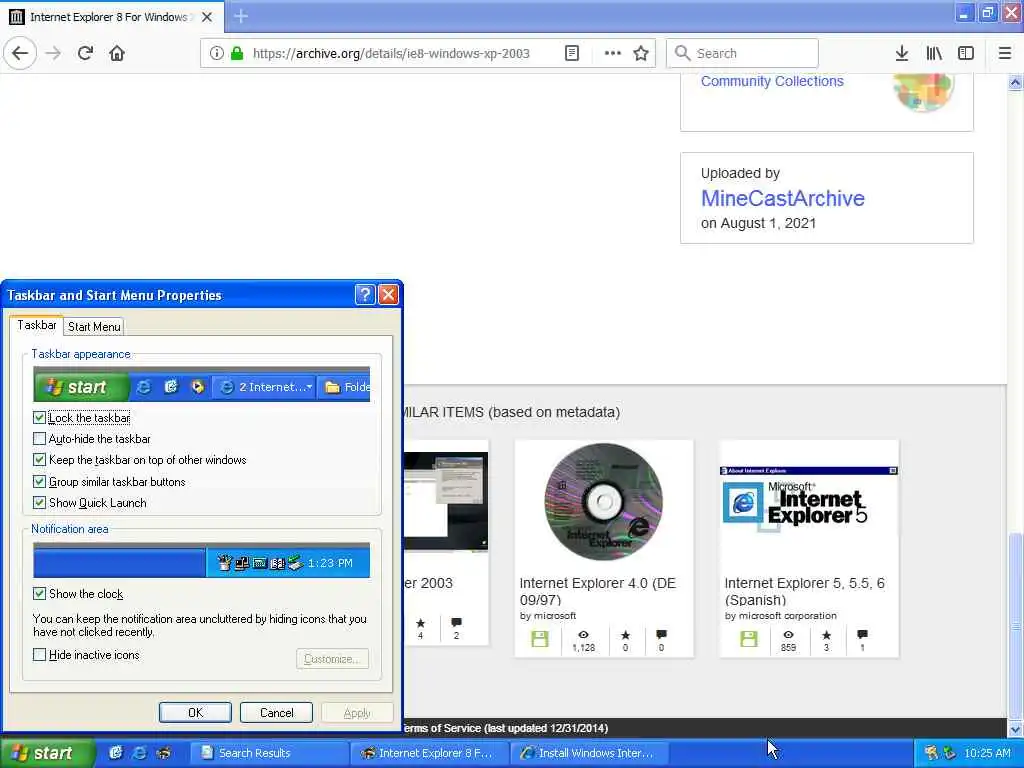Show site information icon in address bar

216,54
